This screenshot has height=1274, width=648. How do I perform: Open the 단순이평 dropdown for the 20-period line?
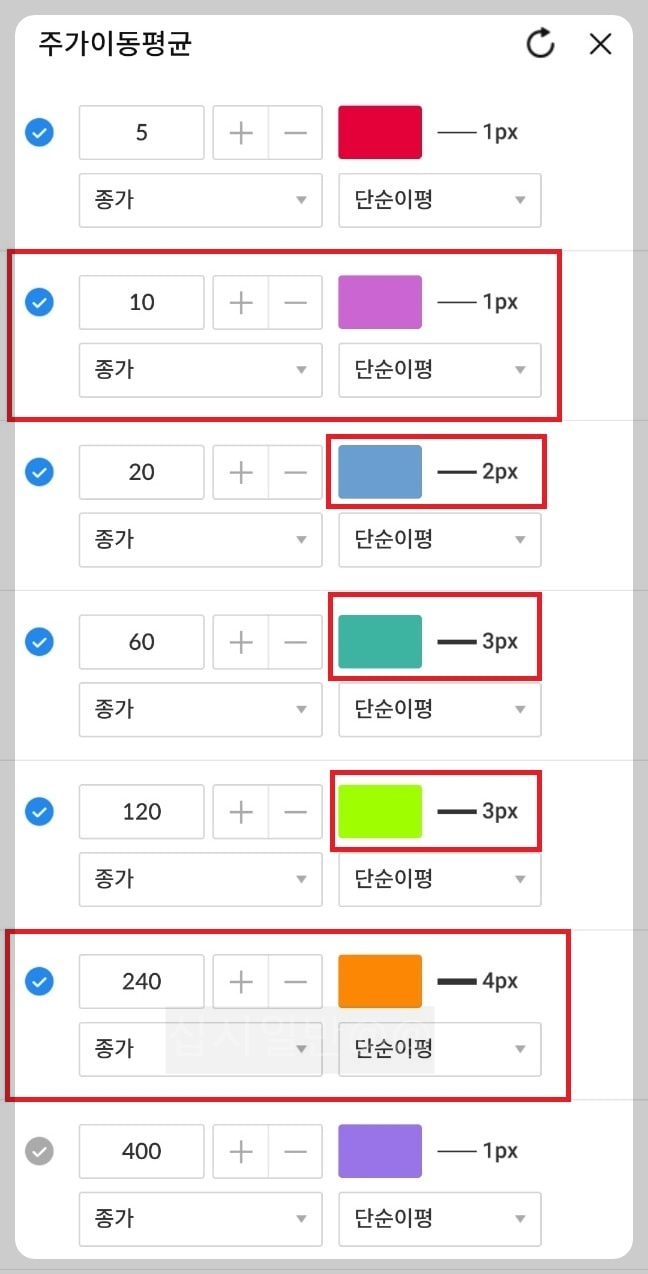440,540
